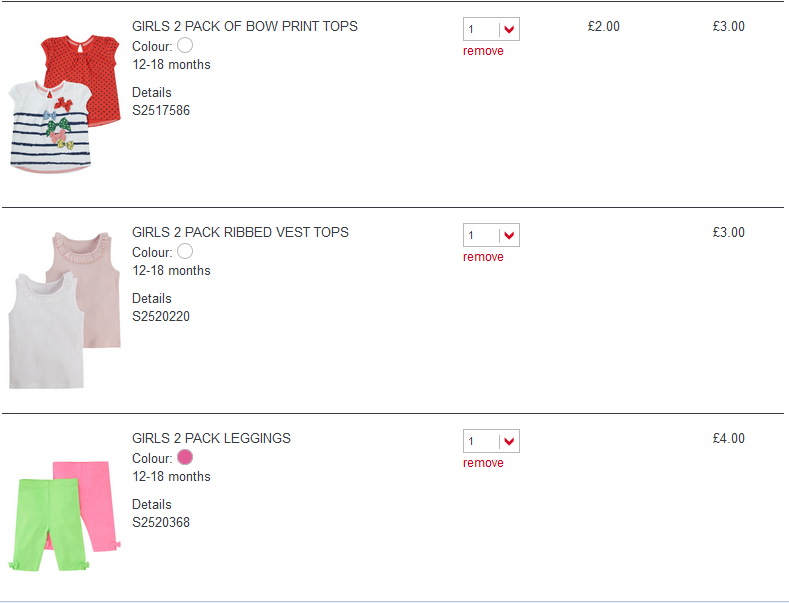Screen dimensions: 789x603
Task: Click the Girls 2 Pack Ribbed Vest Tops title
Action: [x=240, y=232]
